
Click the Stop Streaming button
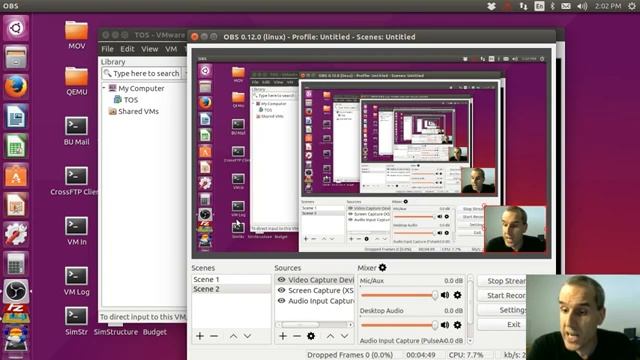502,281
